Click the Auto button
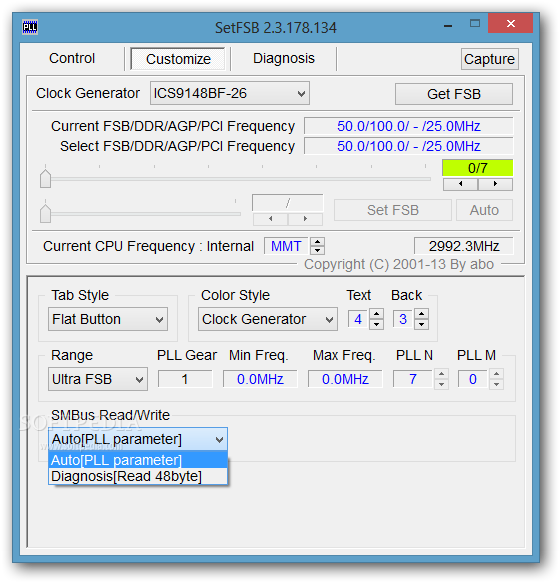The image size is (560, 583). click(x=484, y=210)
